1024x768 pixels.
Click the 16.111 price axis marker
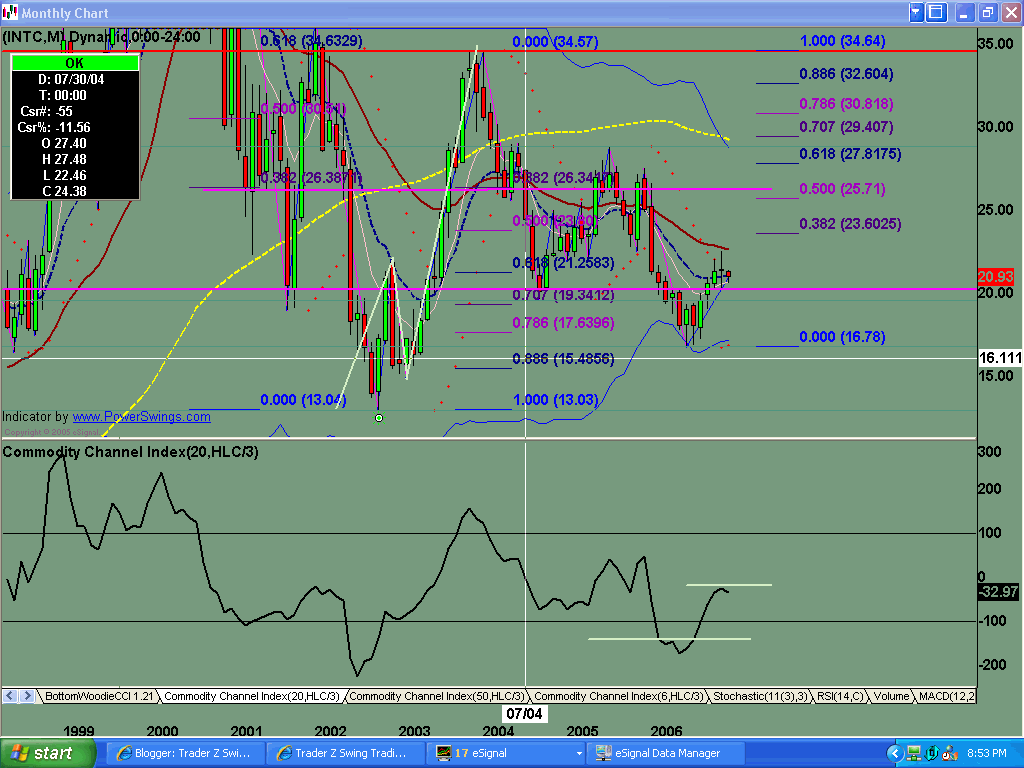[x=1000, y=358]
